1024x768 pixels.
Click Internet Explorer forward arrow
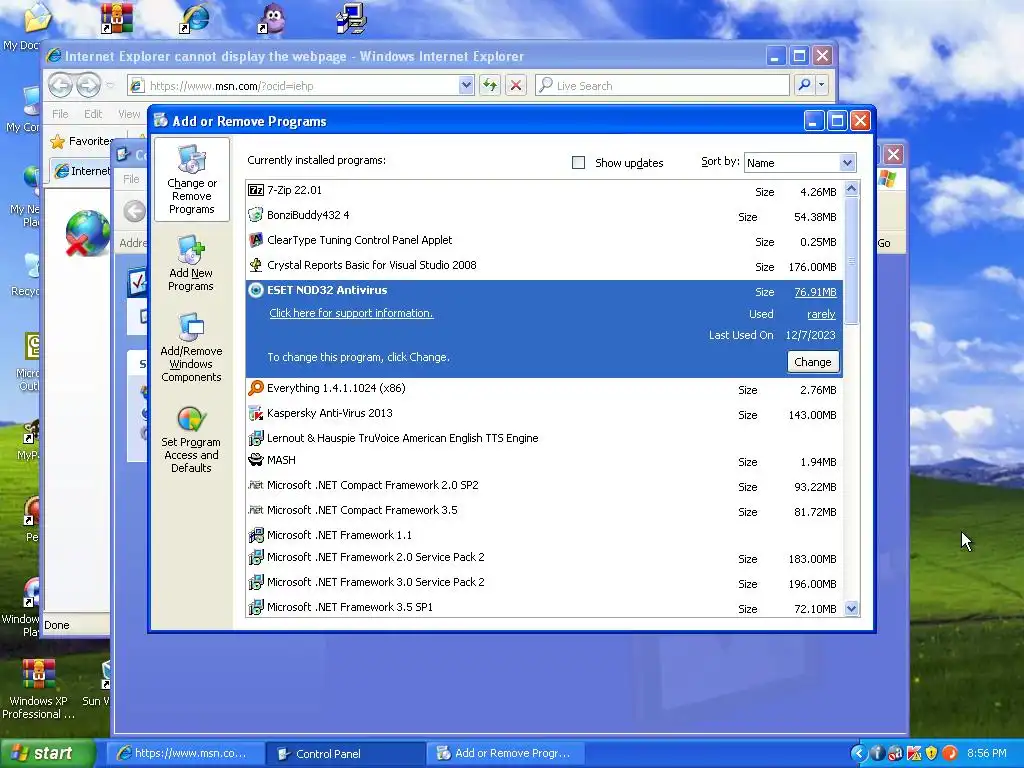88,85
